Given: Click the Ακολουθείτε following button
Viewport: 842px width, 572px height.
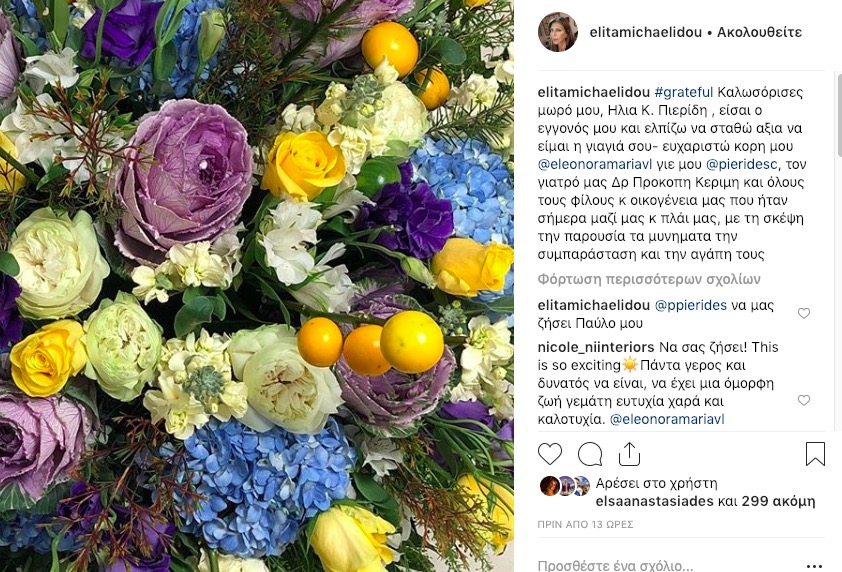Looking at the screenshot, I should pos(759,32).
